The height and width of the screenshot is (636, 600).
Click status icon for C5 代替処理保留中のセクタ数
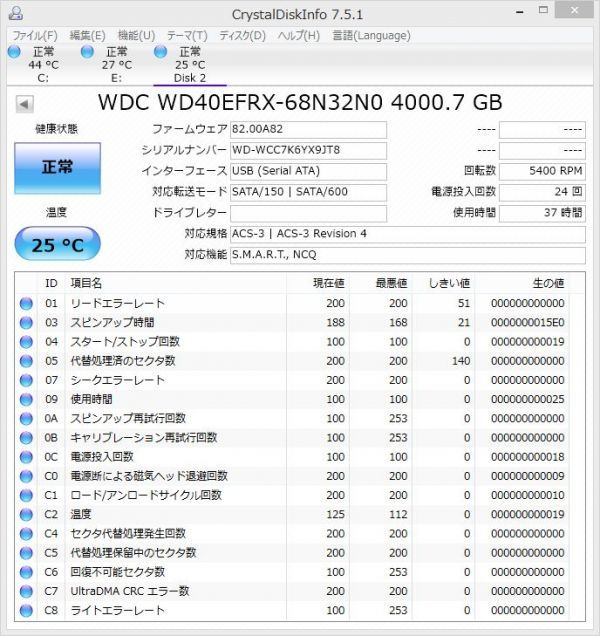26,553
